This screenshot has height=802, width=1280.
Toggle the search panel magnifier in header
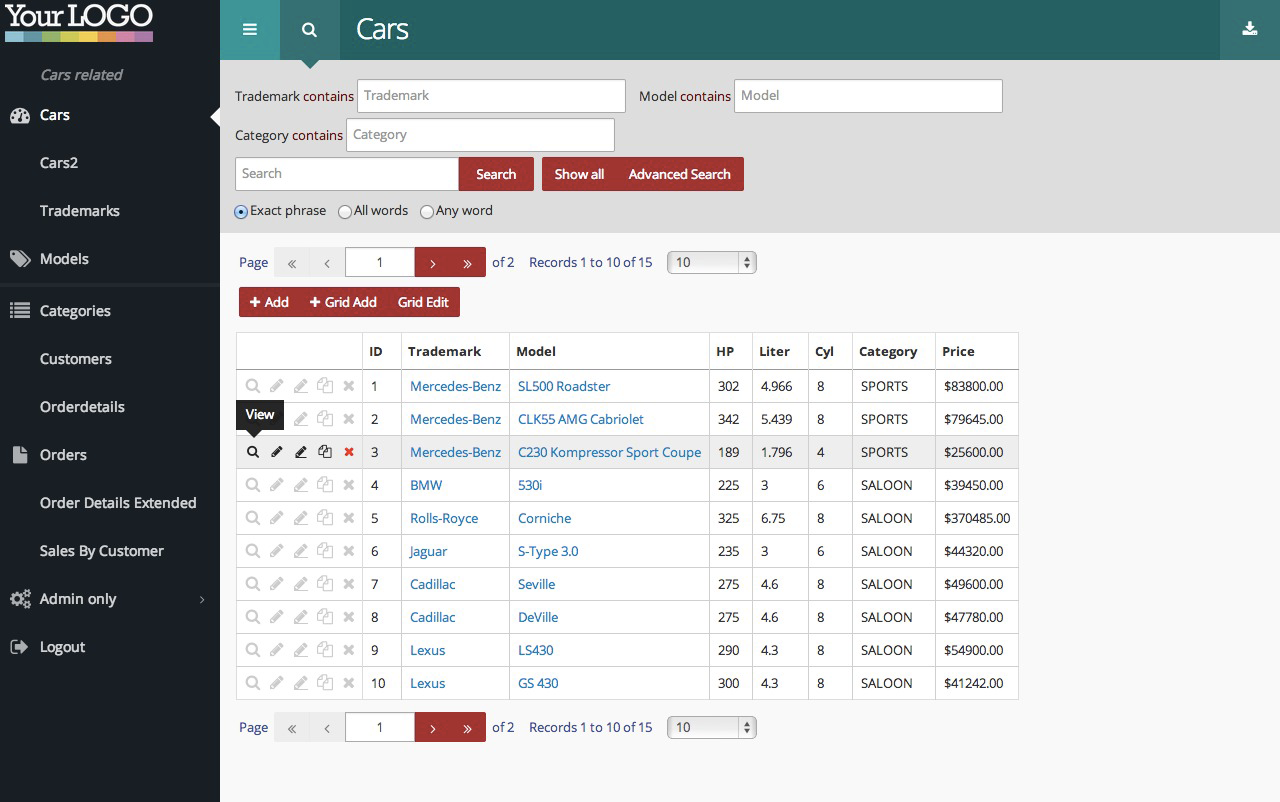click(310, 30)
